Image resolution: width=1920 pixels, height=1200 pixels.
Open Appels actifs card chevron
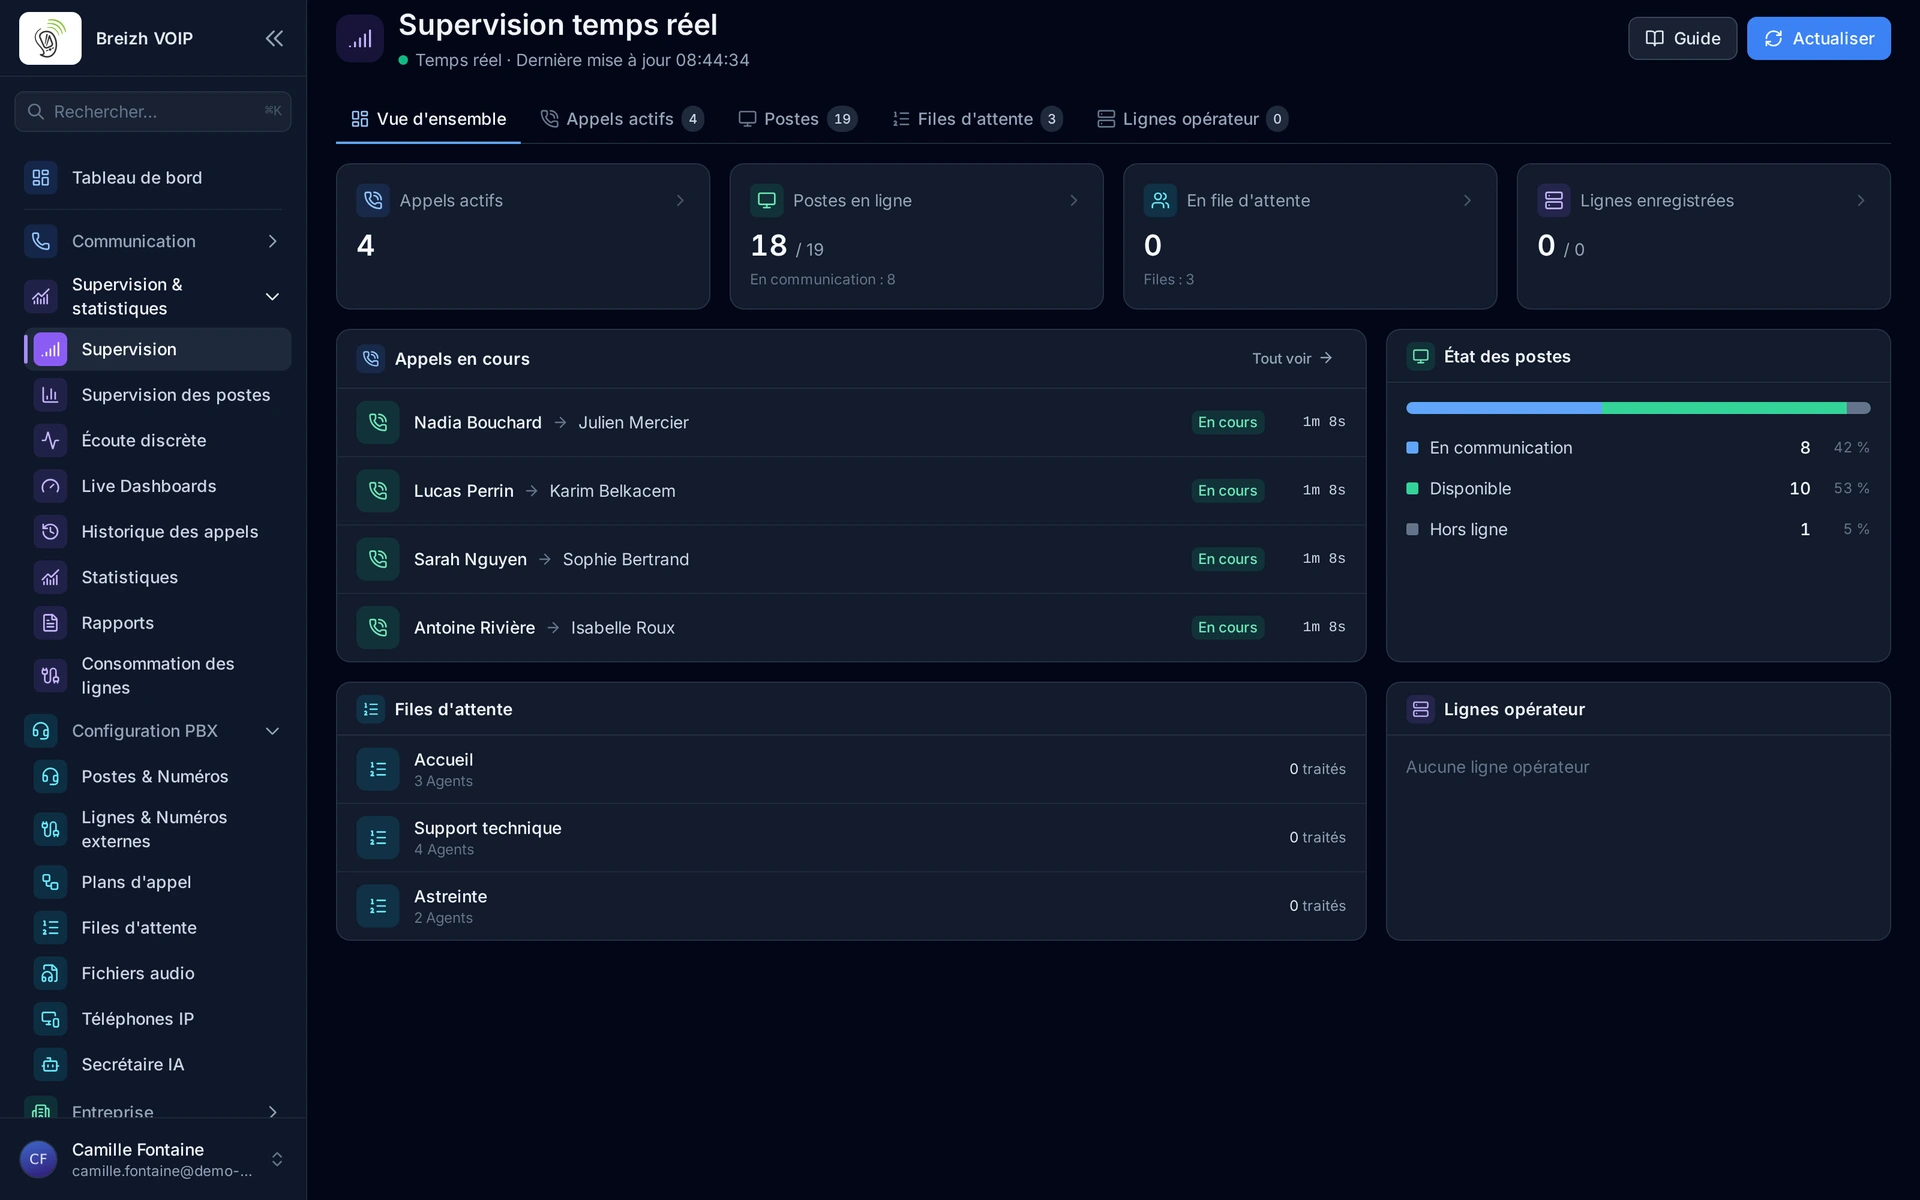point(680,201)
